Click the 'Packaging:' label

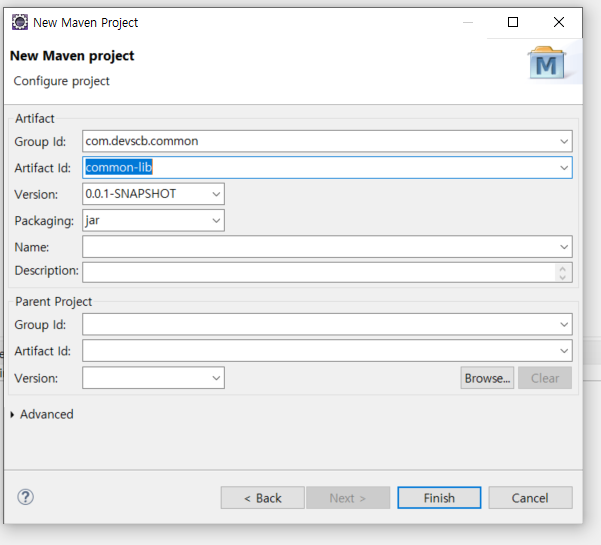[x=44, y=221]
